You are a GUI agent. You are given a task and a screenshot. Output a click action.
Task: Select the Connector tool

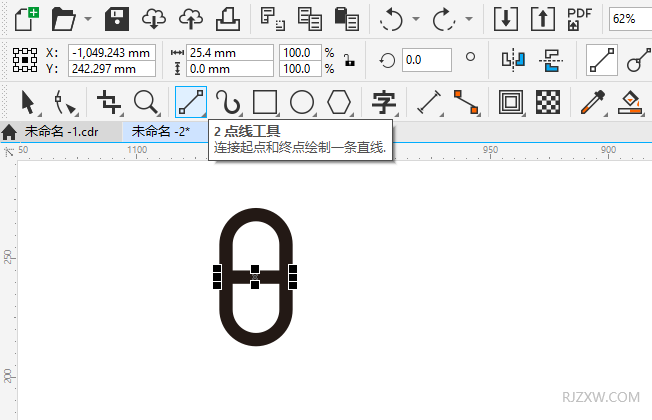[x=466, y=102]
